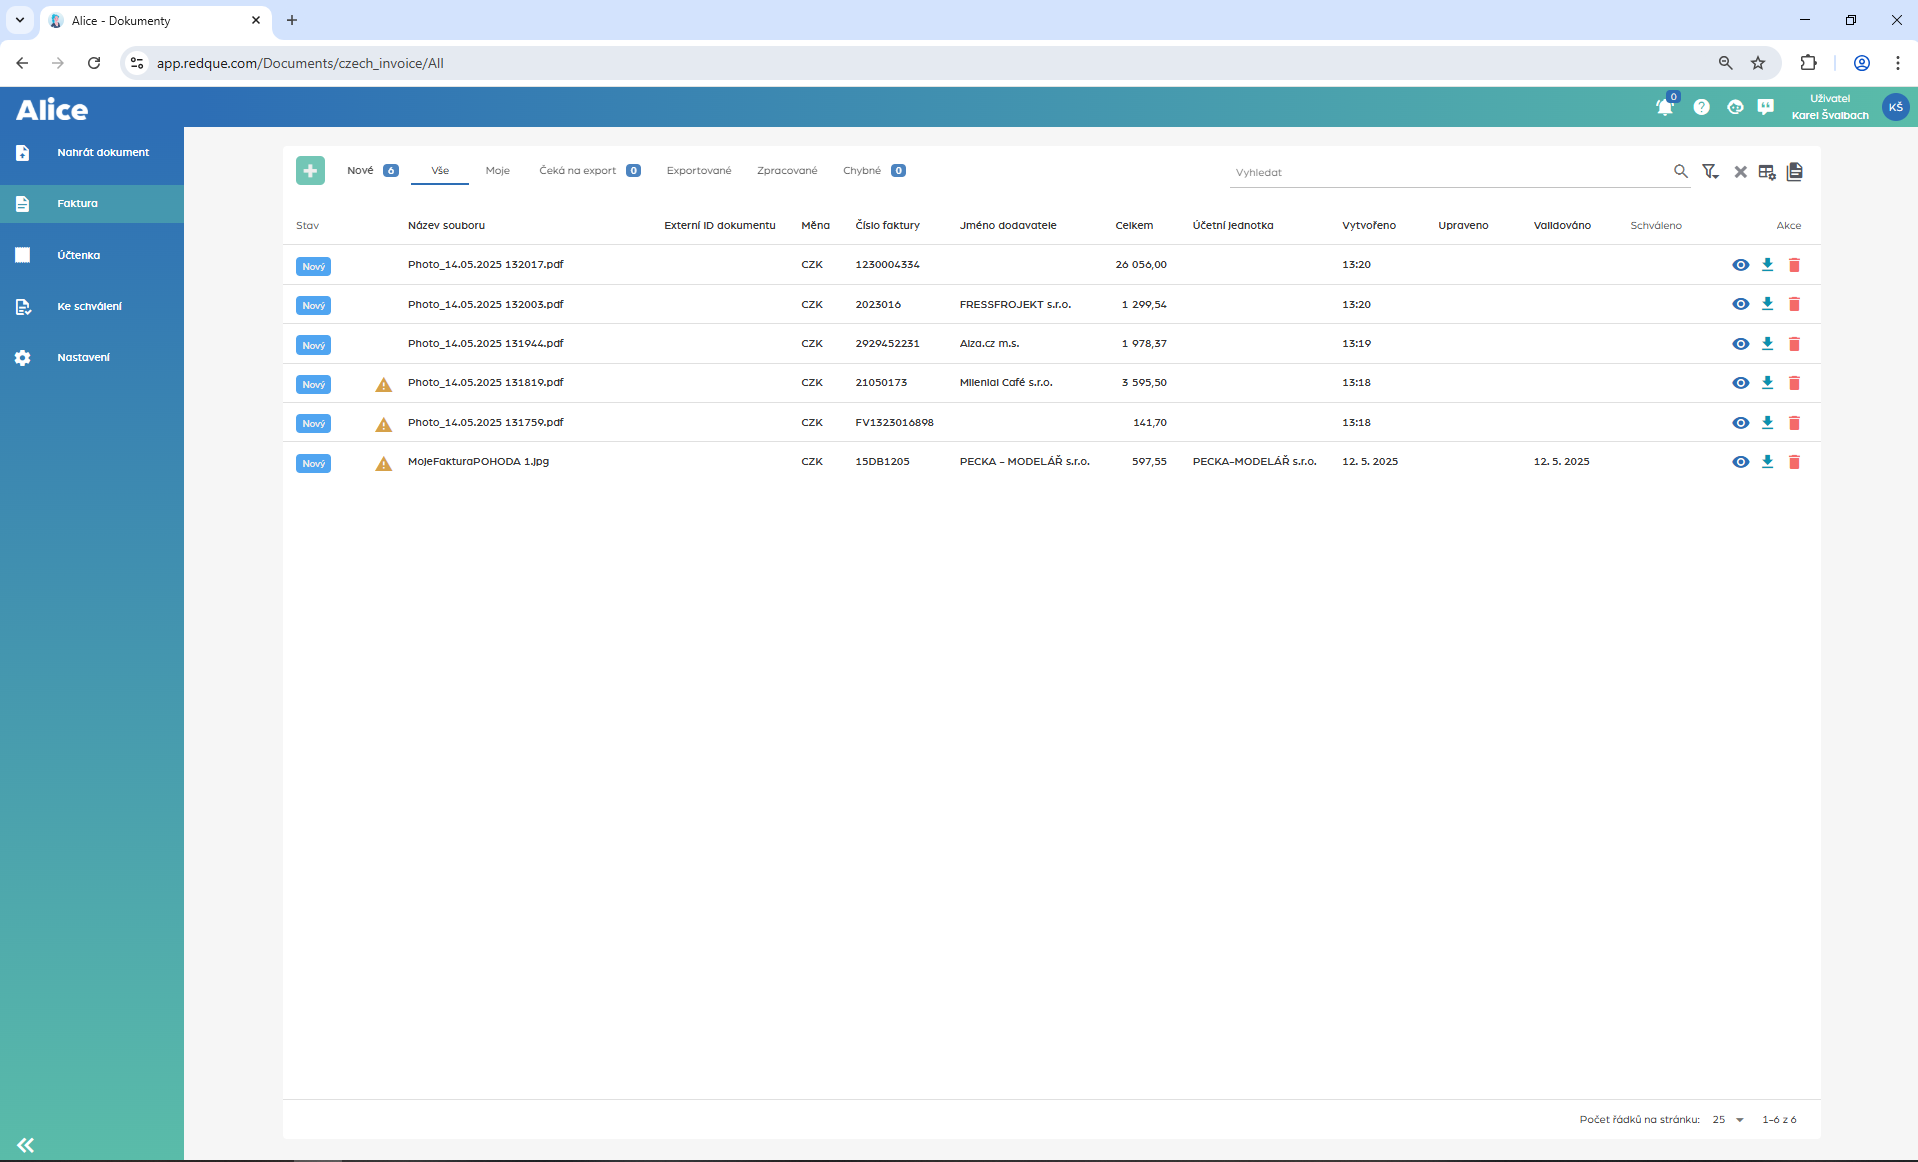Switch to the Moje tab
Screen dimensions: 1918x1162
(x=498, y=171)
